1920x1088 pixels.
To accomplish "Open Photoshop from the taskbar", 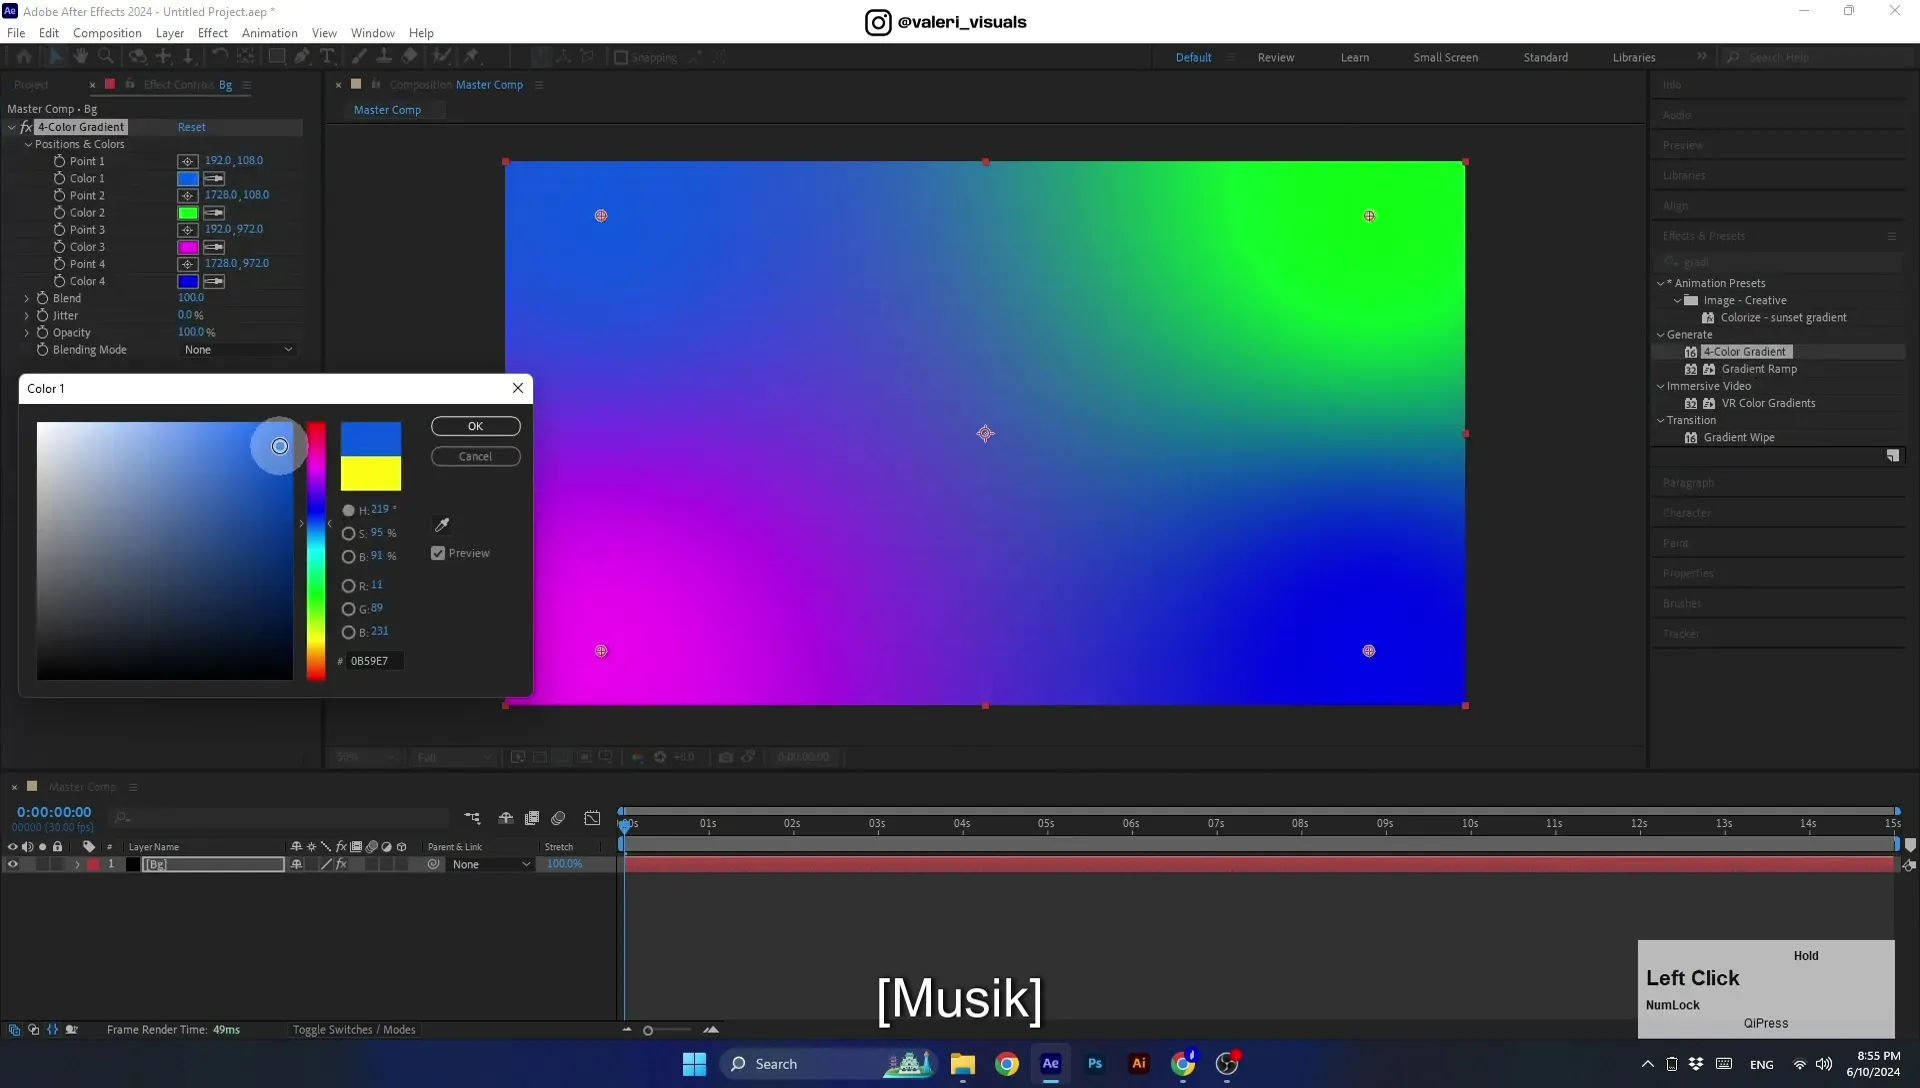I will (1095, 1064).
